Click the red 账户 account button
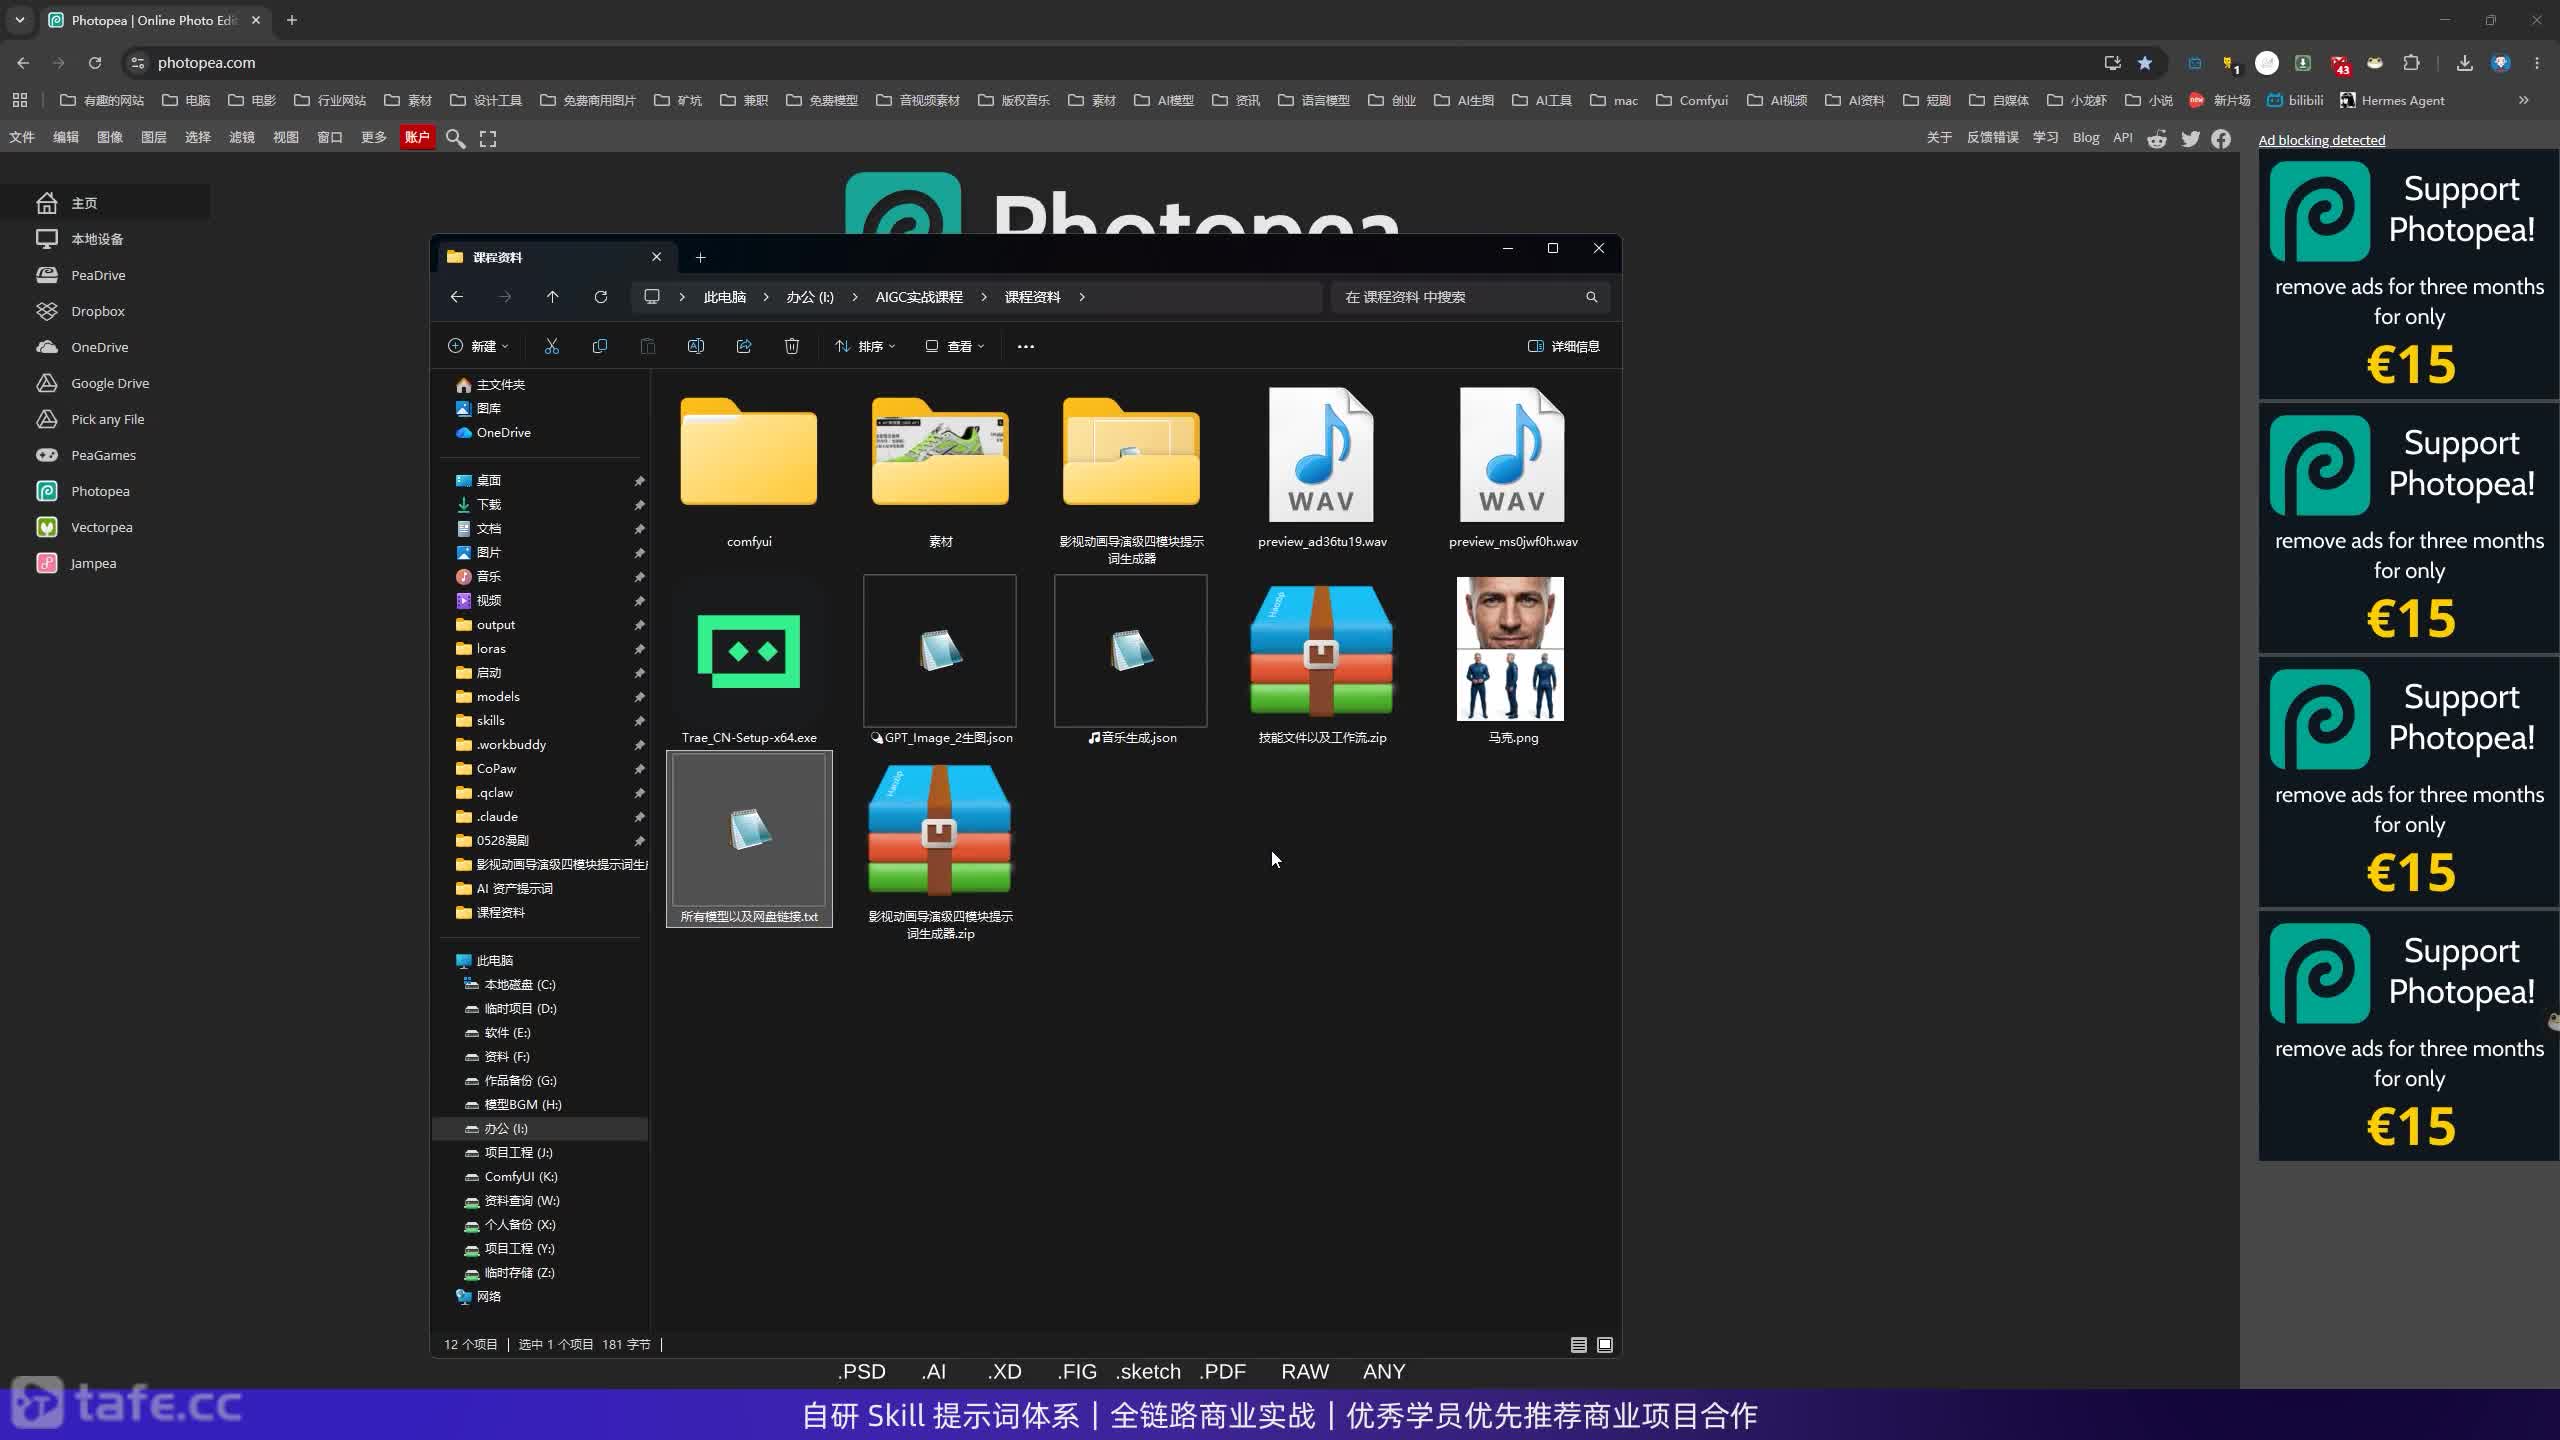 [x=417, y=138]
